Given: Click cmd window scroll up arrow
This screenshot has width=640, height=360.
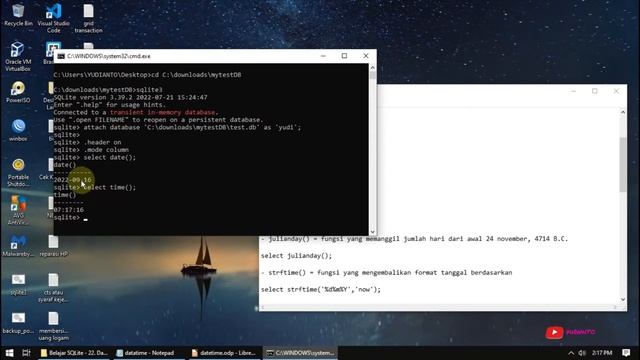Looking at the screenshot, I should coord(372,67).
